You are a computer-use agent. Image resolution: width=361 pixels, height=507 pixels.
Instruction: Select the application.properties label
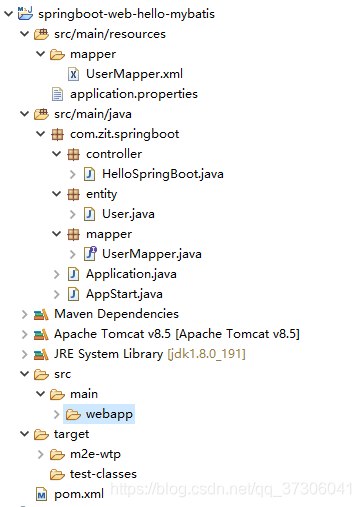[x=134, y=94]
